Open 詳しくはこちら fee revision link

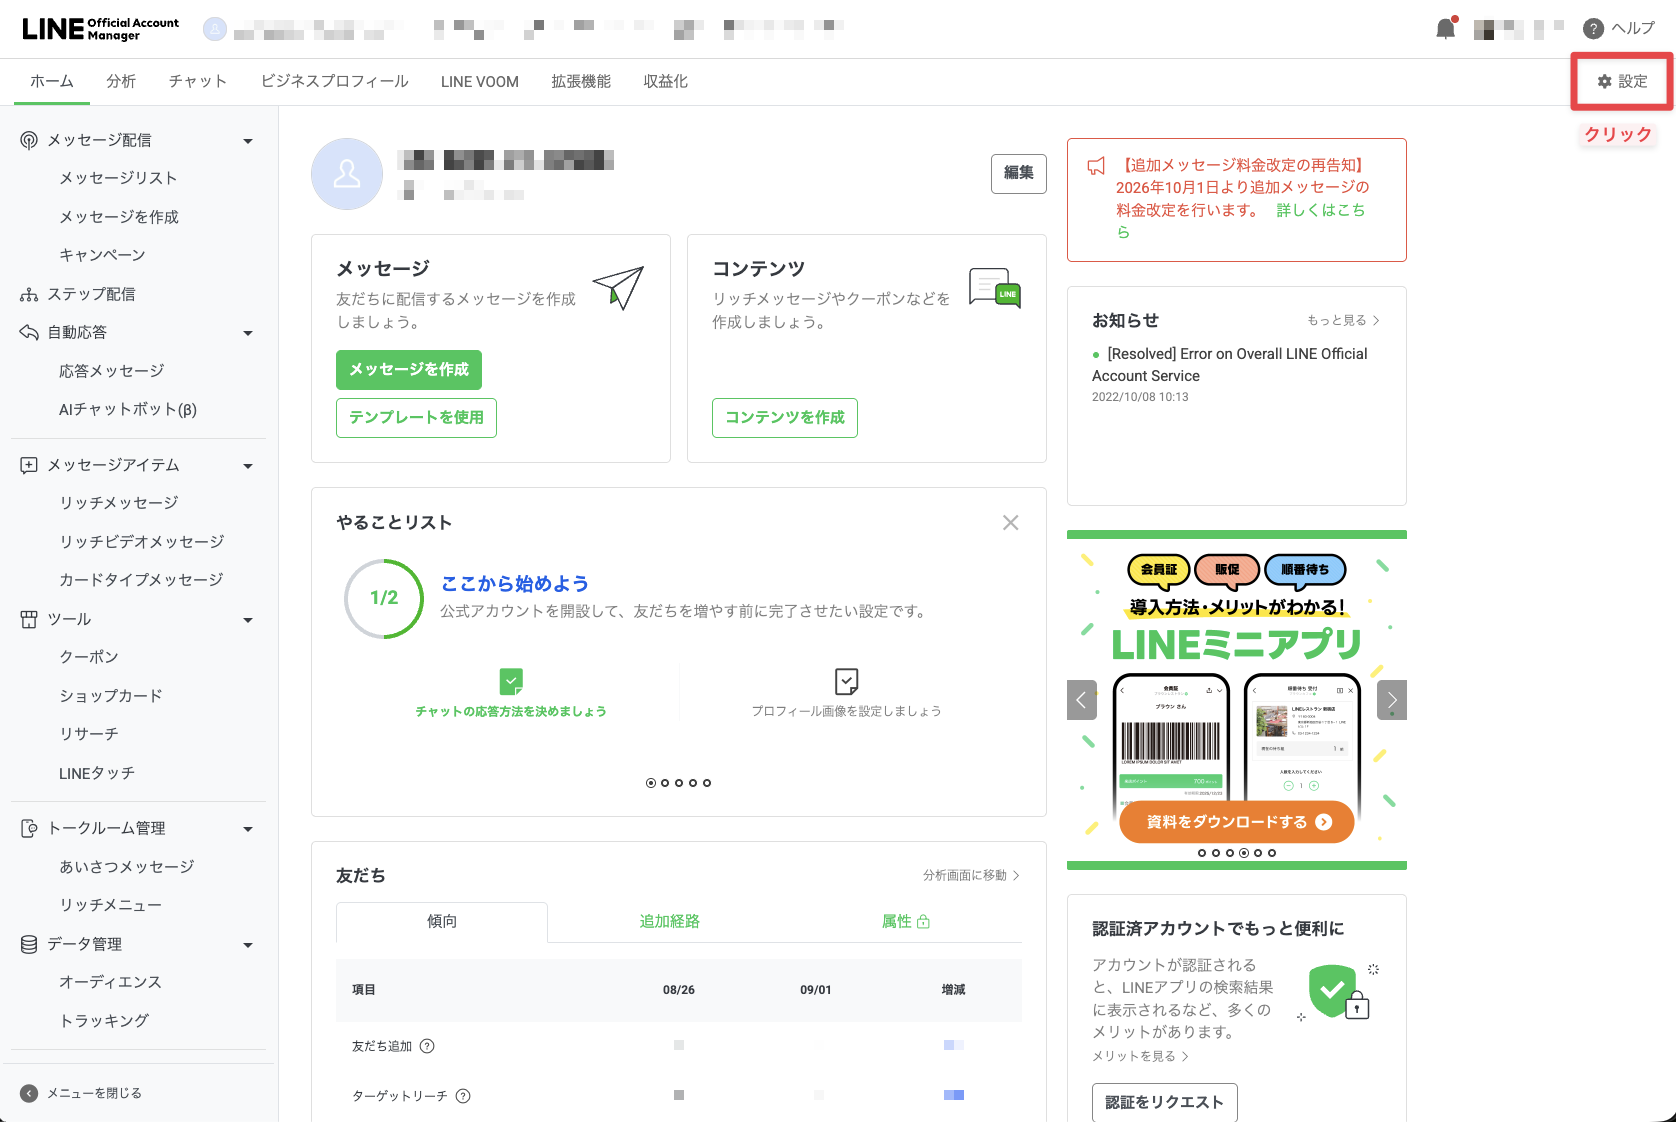click(1320, 210)
